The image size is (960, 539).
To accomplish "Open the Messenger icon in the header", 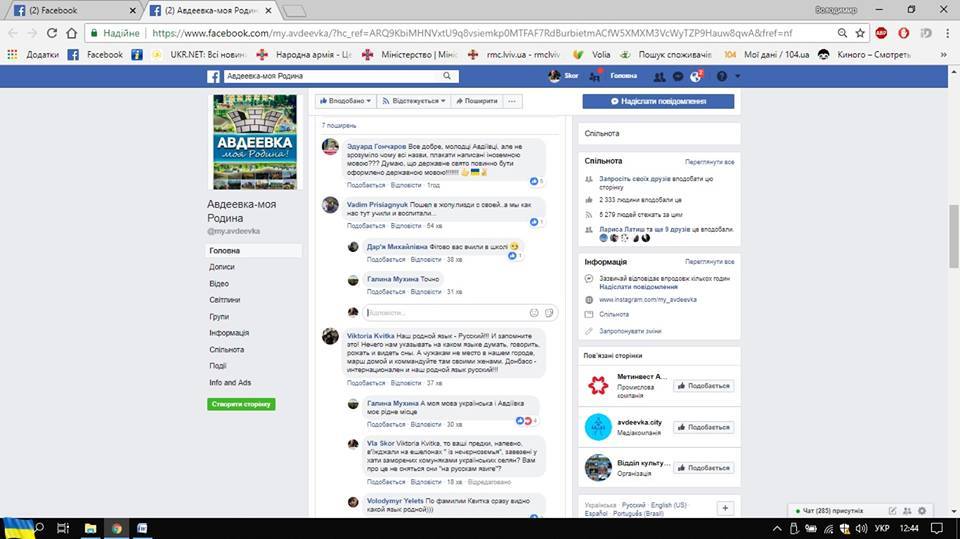I will coord(677,76).
